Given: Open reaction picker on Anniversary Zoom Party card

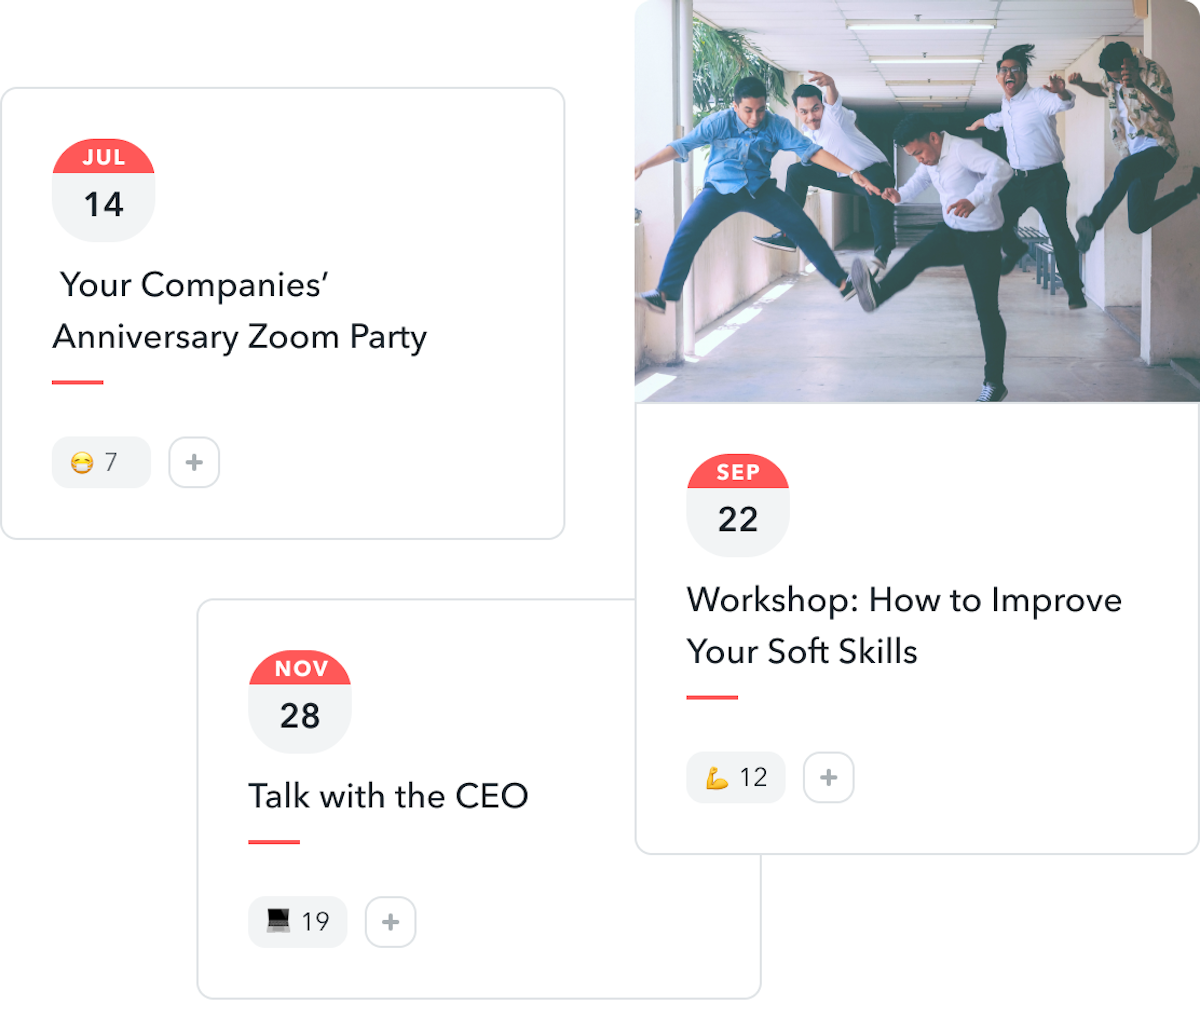Looking at the screenshot, I should tap(194, 462).
